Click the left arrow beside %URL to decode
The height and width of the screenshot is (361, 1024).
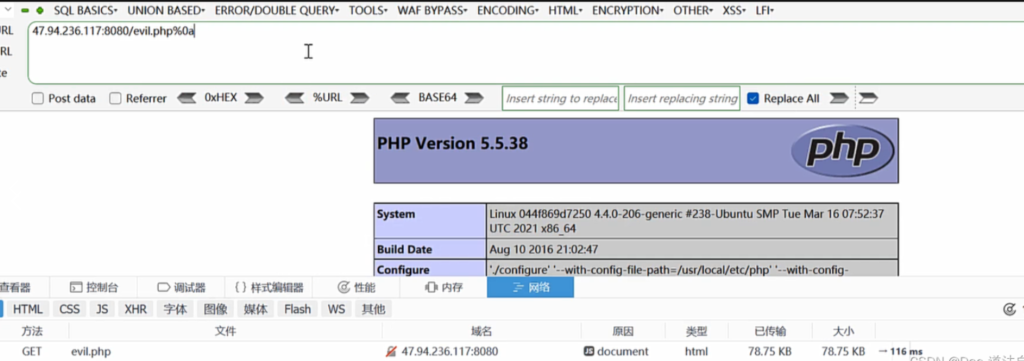[295, 98]
